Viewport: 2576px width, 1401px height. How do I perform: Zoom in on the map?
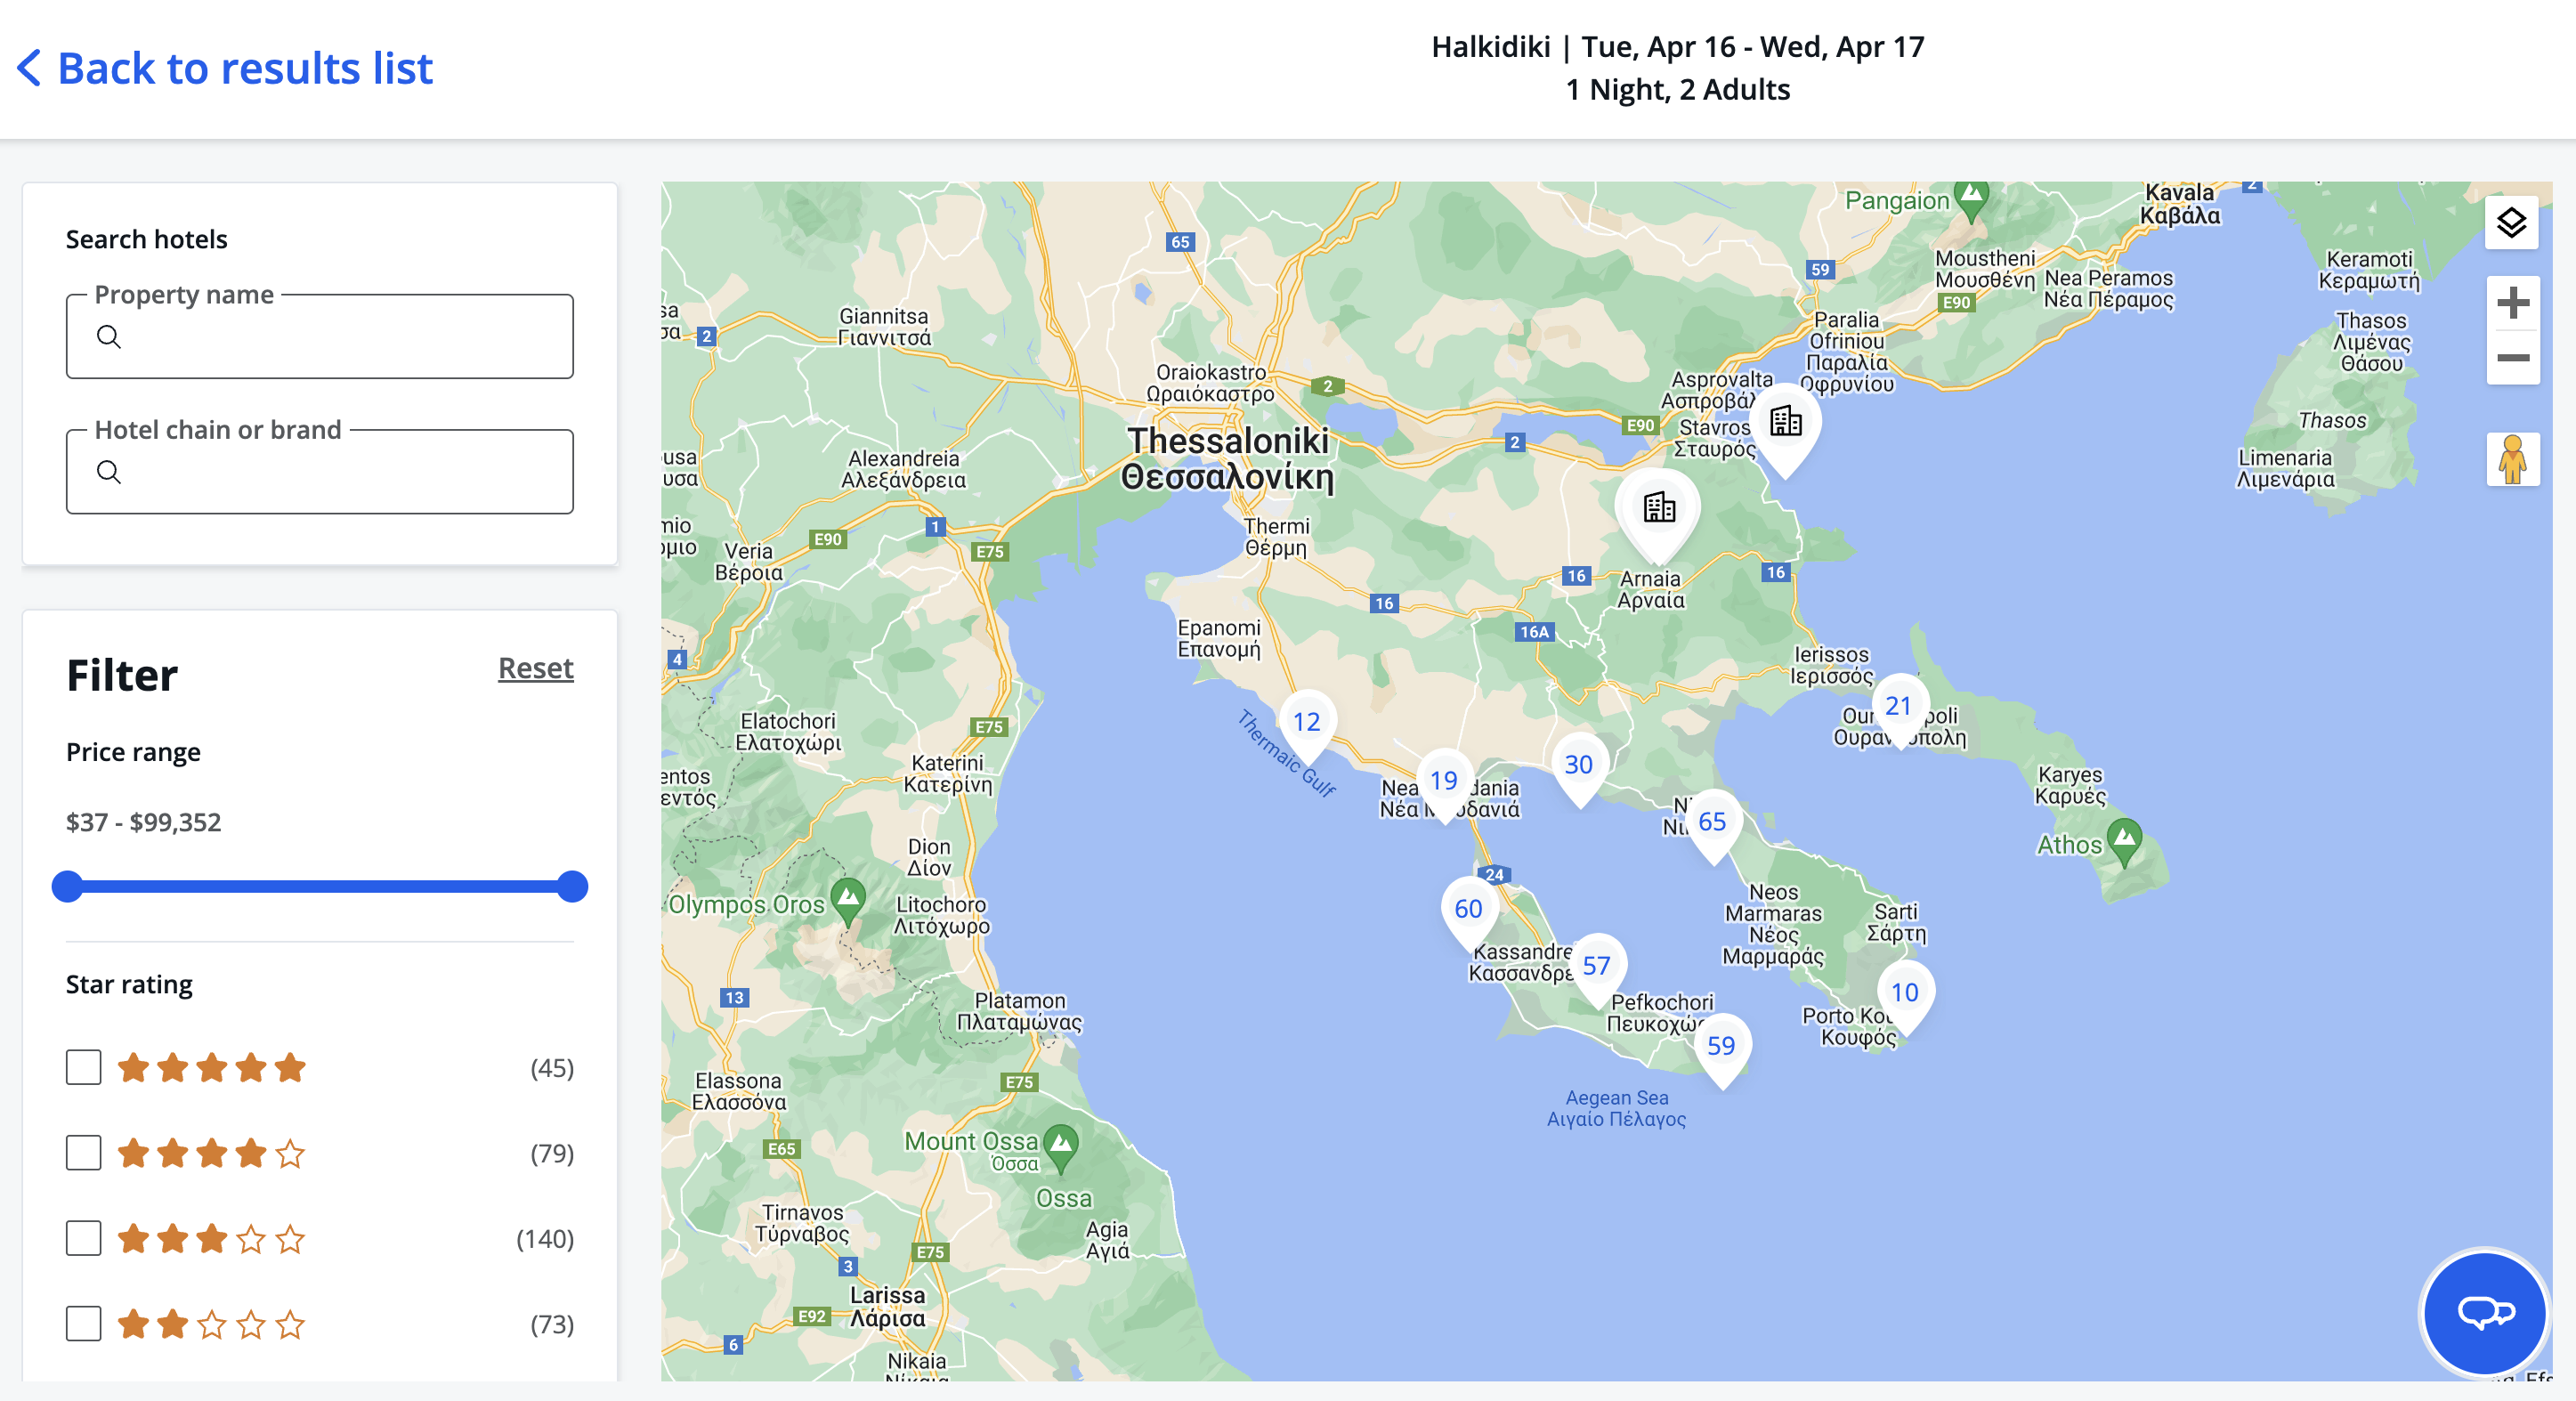(x=2512, y=303)
